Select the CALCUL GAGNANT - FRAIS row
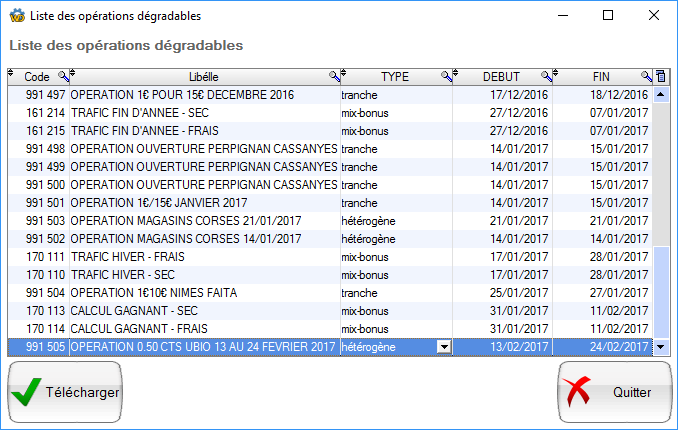678x430 pixels. pyautogui.click(x=200, y=328)
